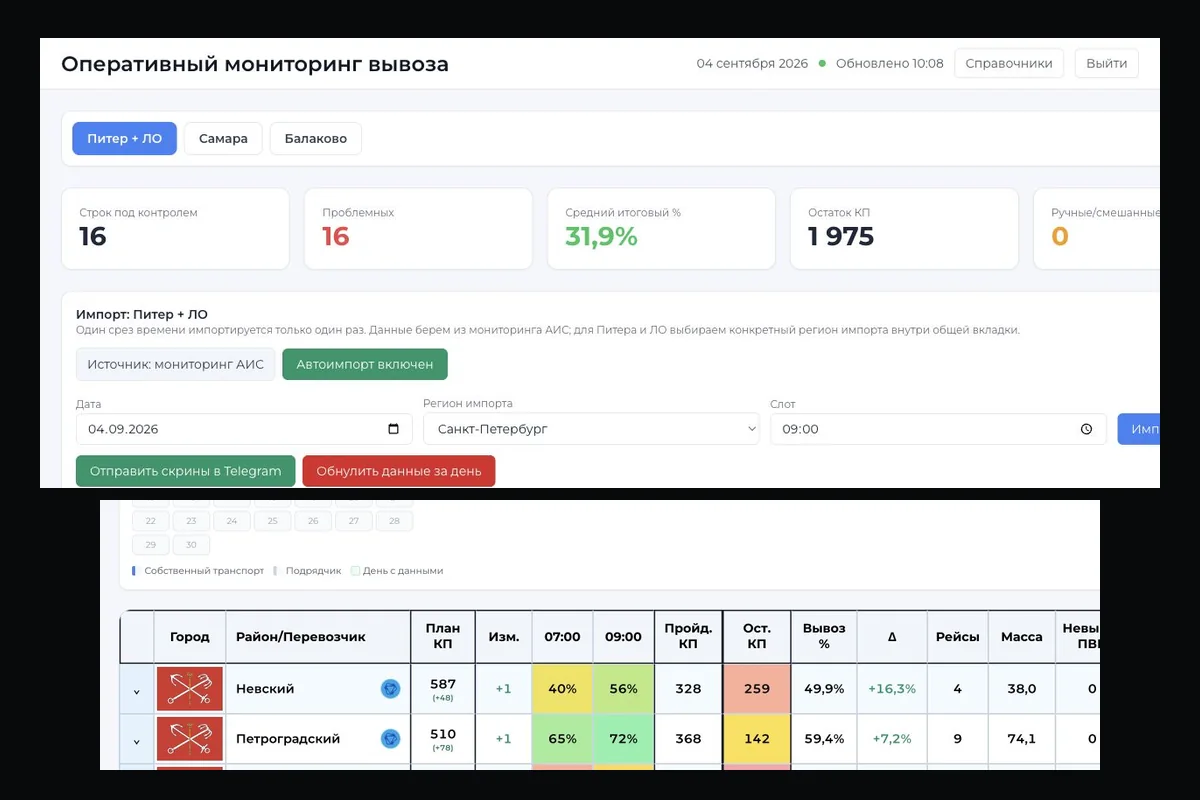The height and width of the screenshot is (800, 1200).
Task: Click the +7,2% delta value
Action: [x=892, y=739]
